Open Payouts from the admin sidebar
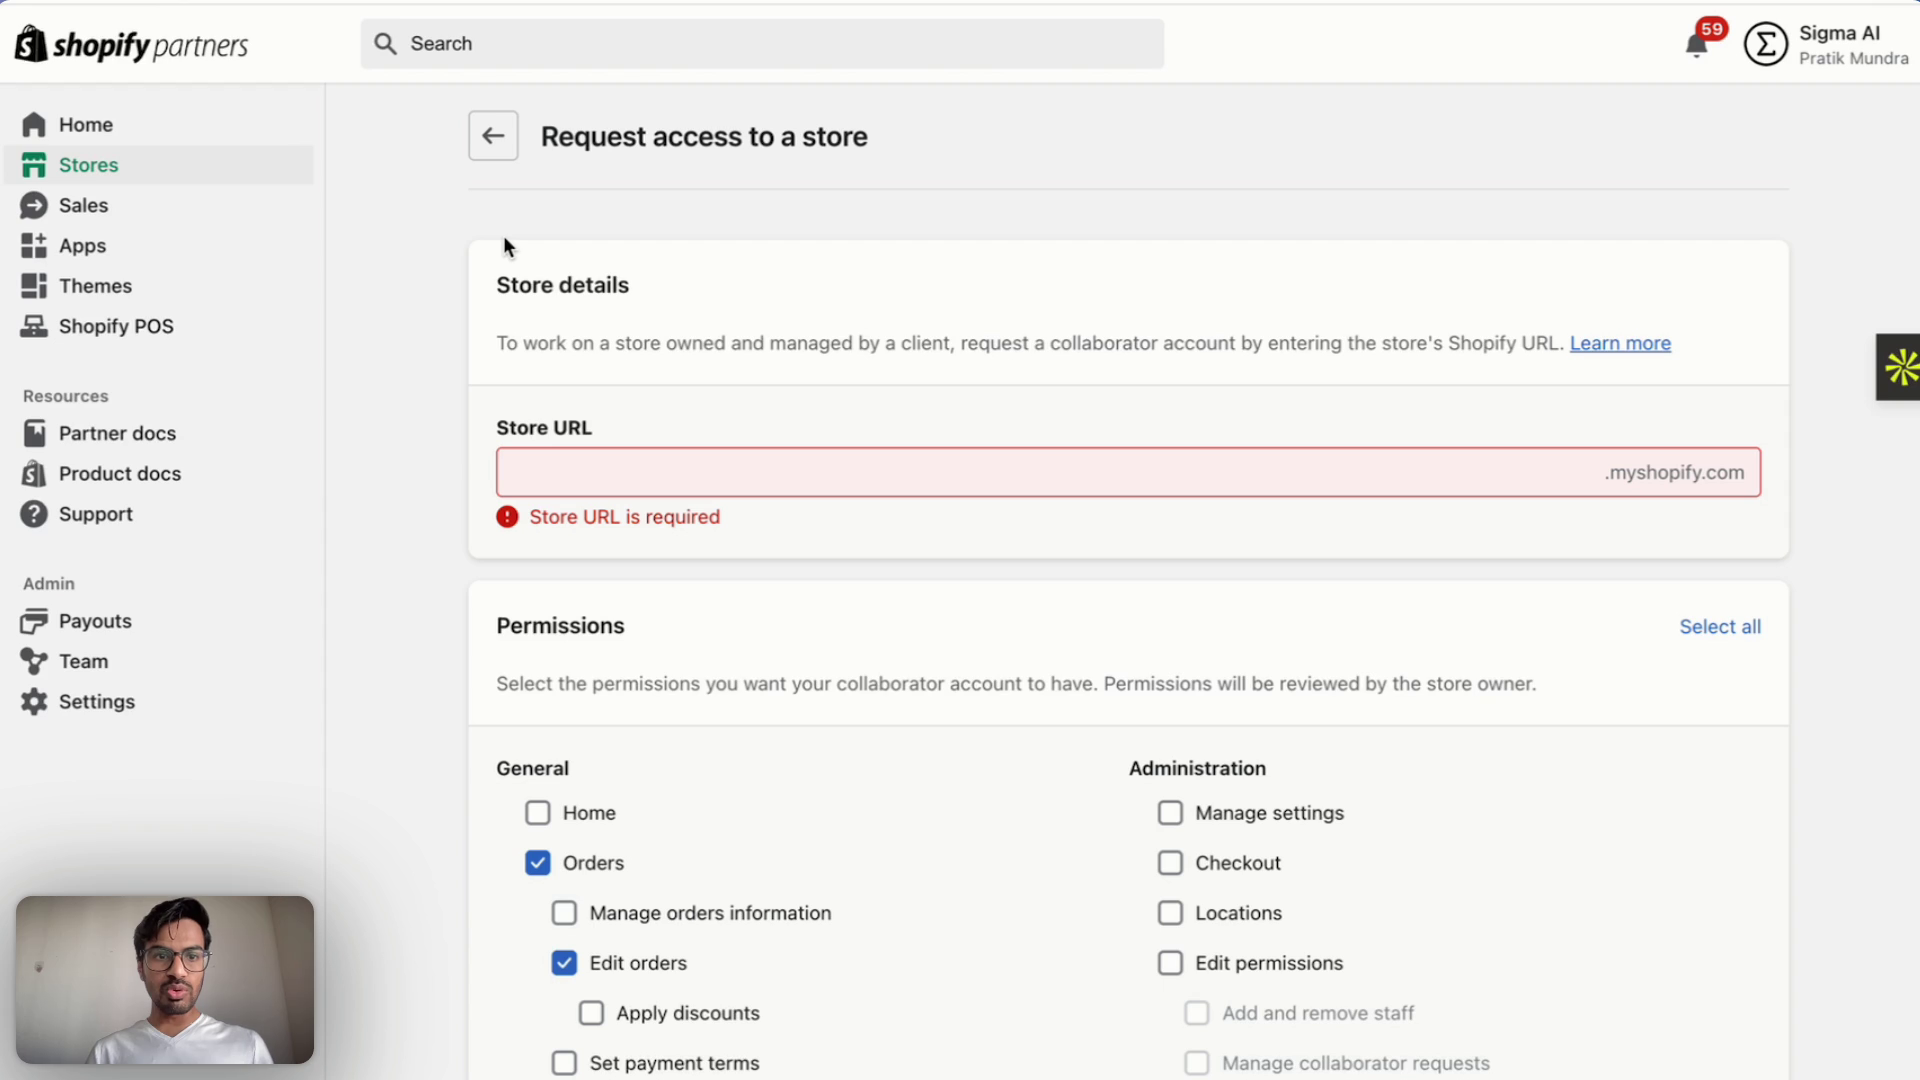Screen dimensions: 1920x1080 (x=94, y=621)
